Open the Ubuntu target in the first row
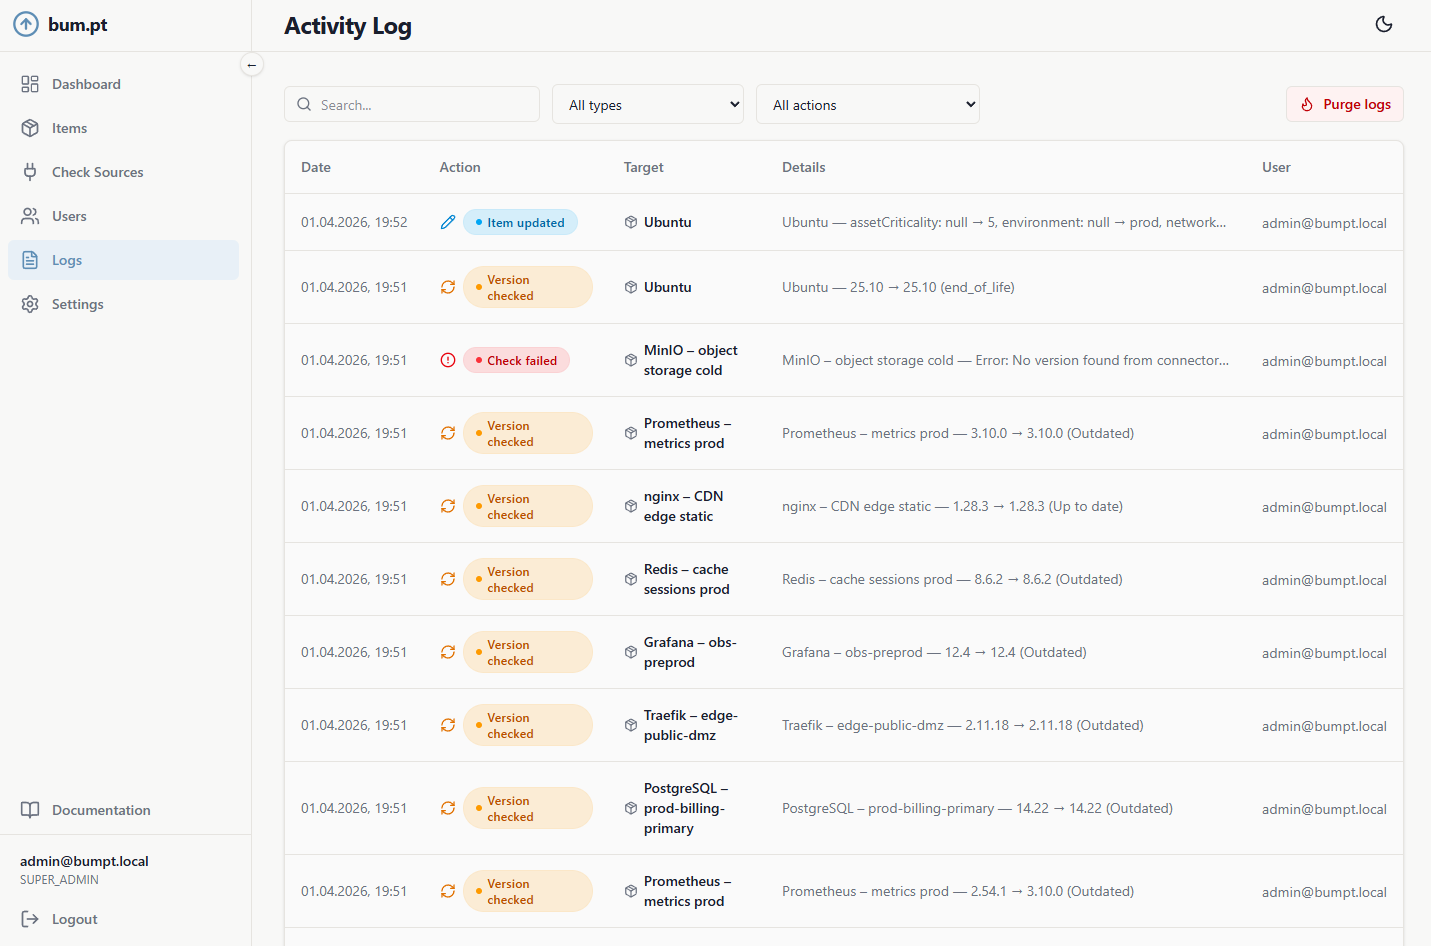Viewport: 1431px width, 946px height. [x=667, y=222]
